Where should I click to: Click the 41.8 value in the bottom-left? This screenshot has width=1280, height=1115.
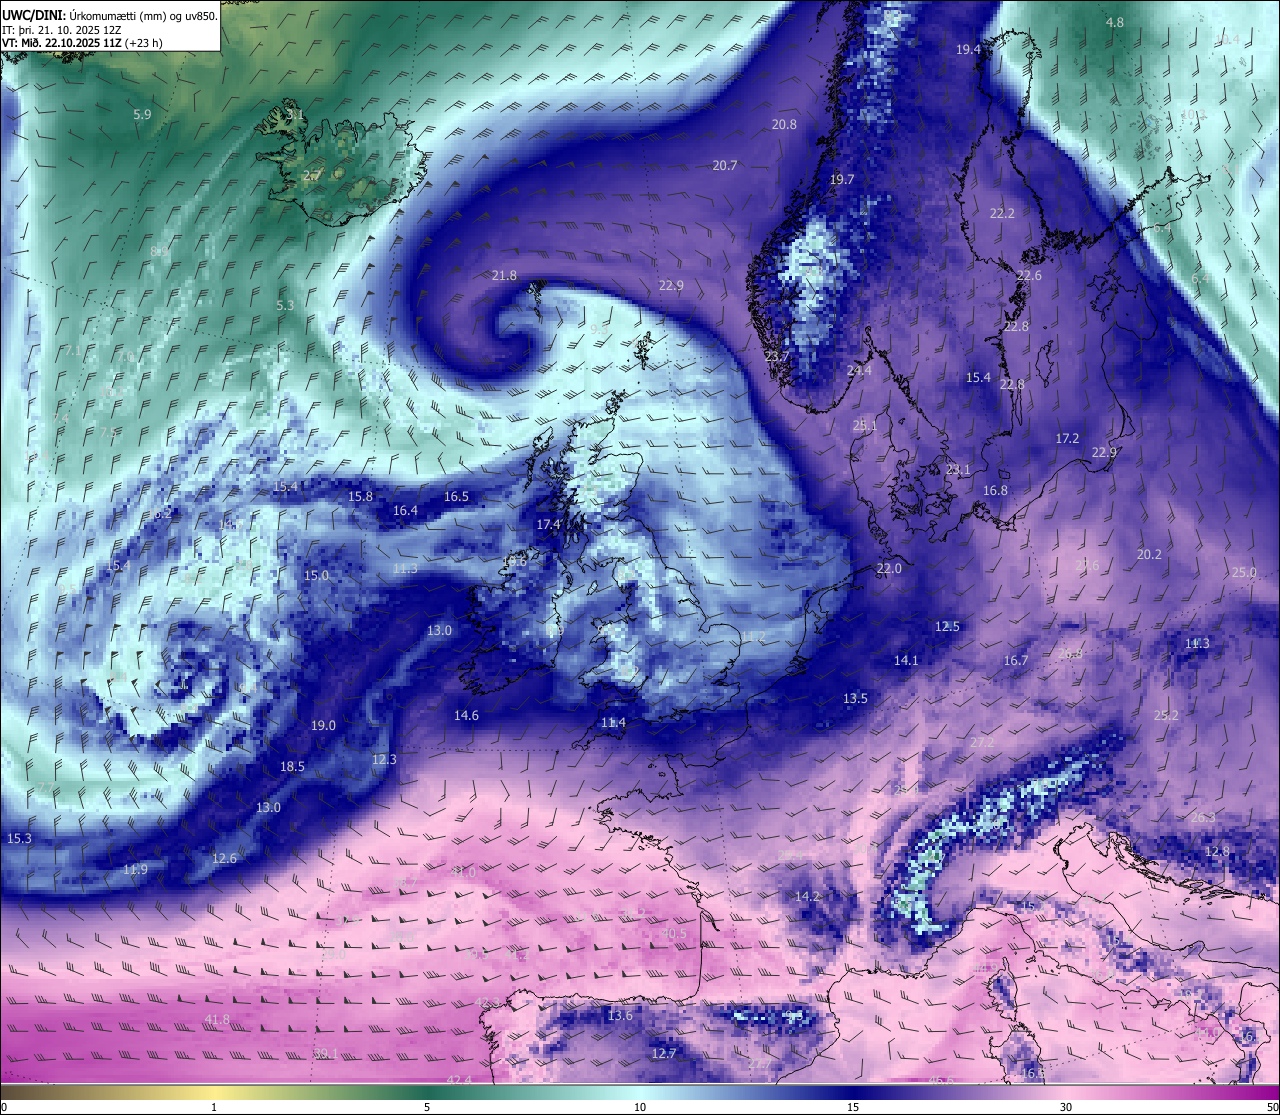coord(217,1019)
